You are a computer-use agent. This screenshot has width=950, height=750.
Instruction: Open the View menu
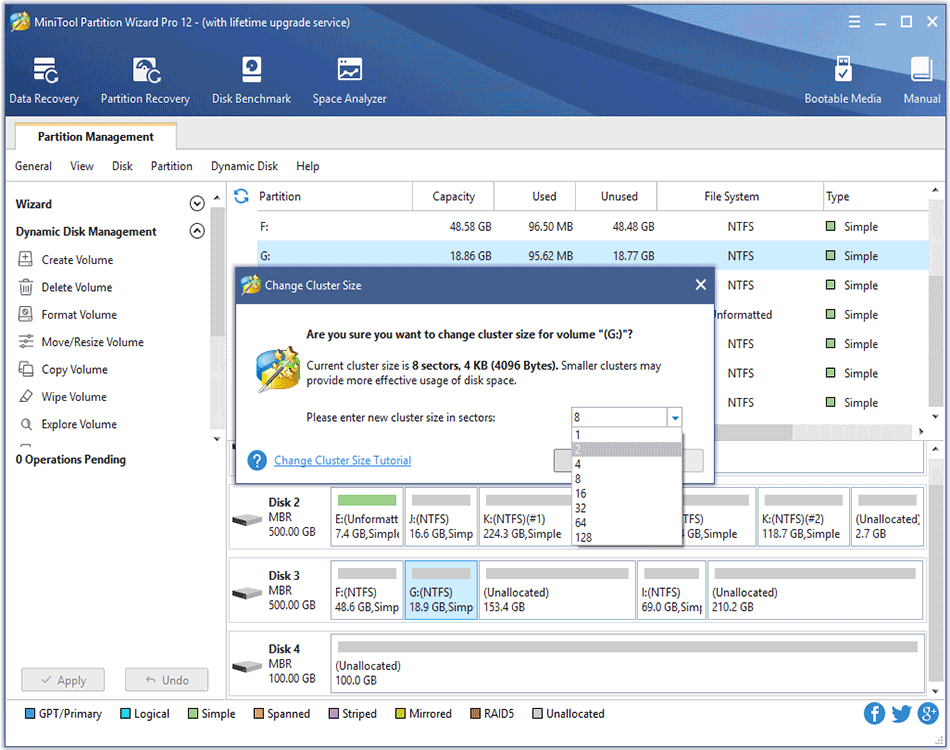coord(82,166)
